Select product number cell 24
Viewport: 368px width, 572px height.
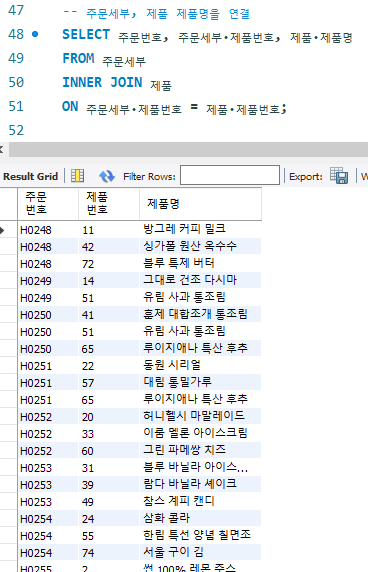pyautogui.click(x=109, y=519)
